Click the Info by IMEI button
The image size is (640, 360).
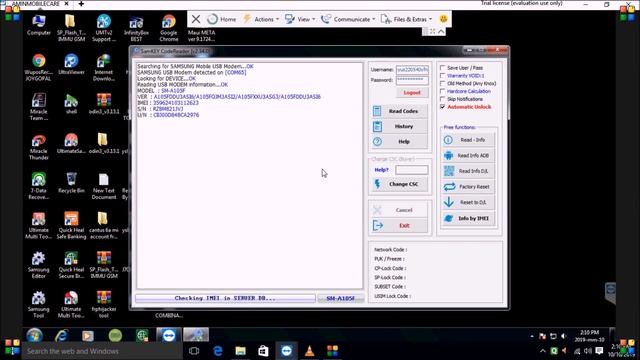point(468,218)
